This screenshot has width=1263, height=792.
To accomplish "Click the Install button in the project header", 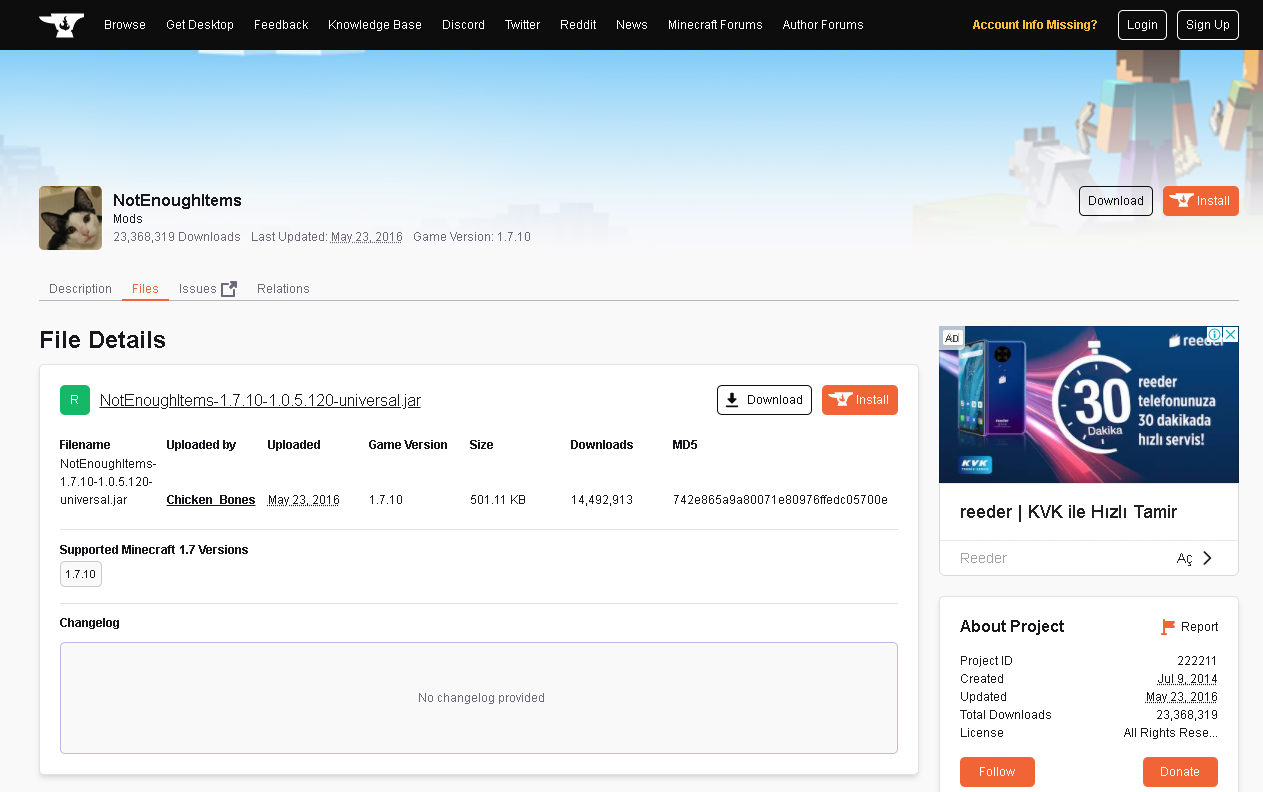I will (1201, 201).
